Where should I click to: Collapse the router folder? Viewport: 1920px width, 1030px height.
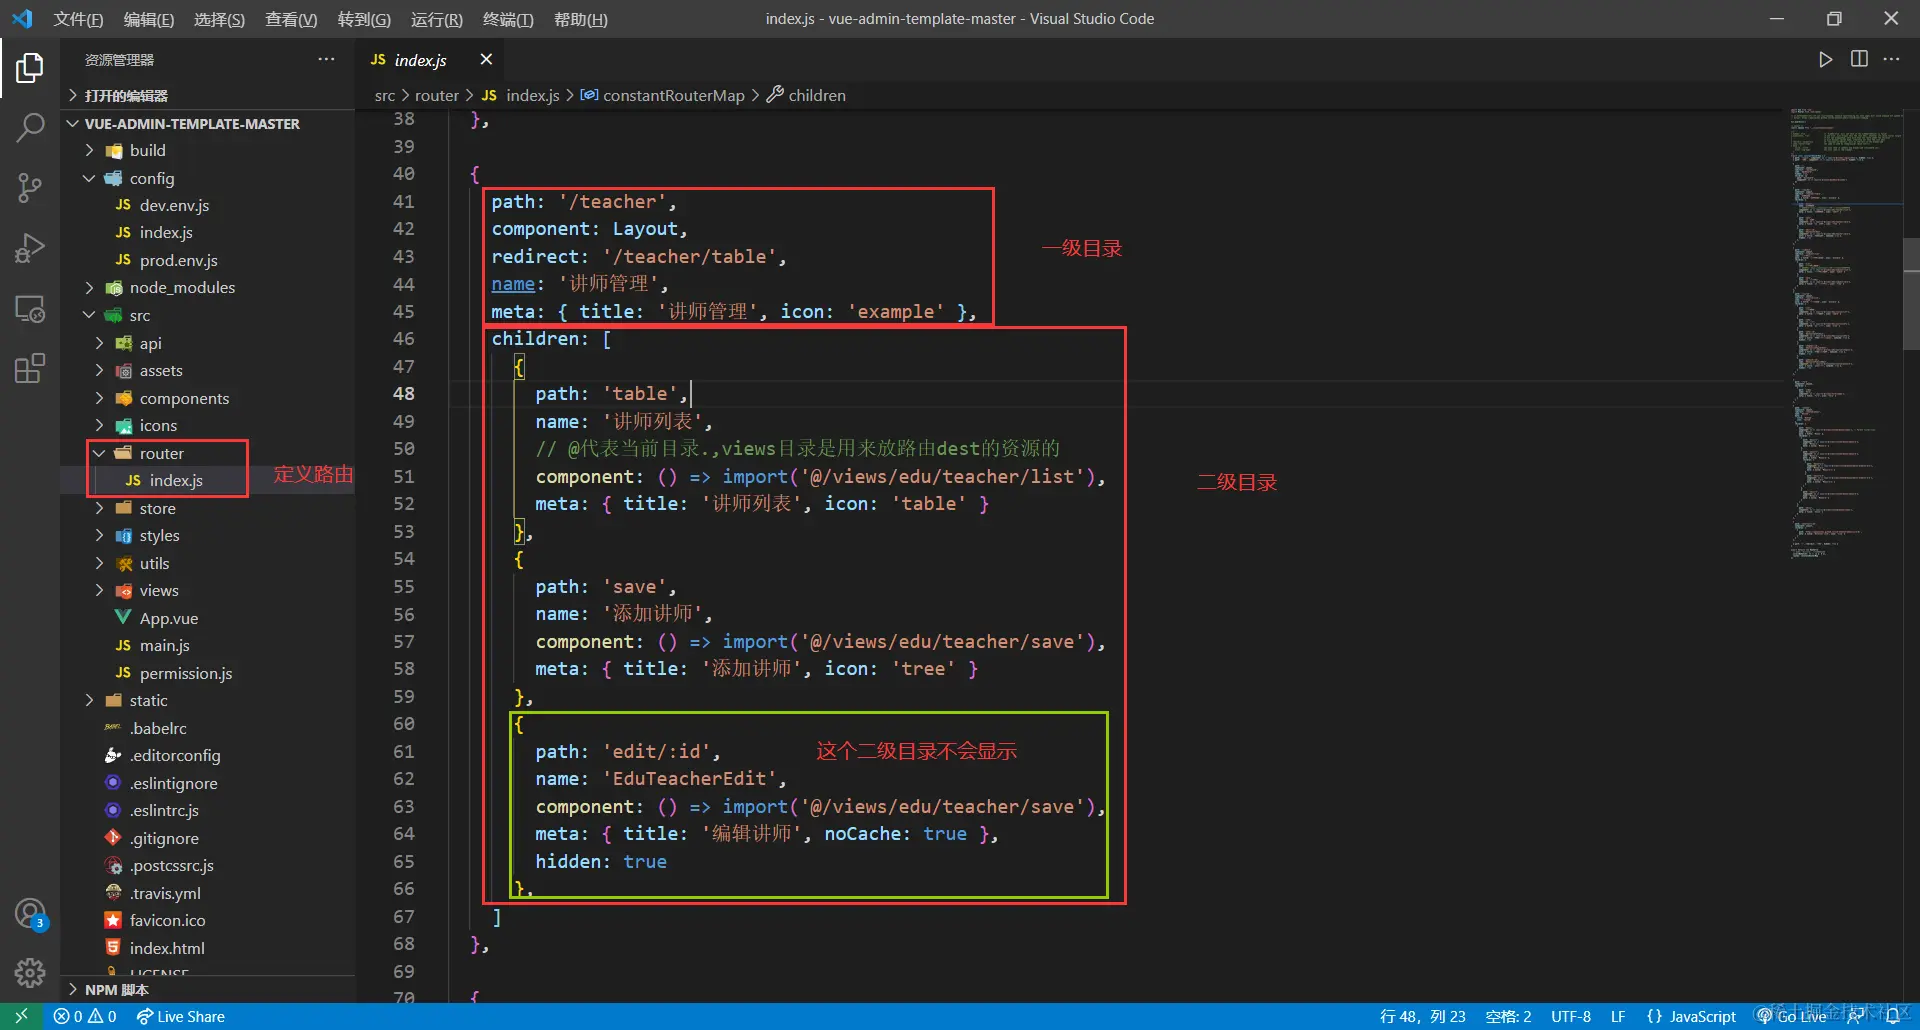(207, 453)
